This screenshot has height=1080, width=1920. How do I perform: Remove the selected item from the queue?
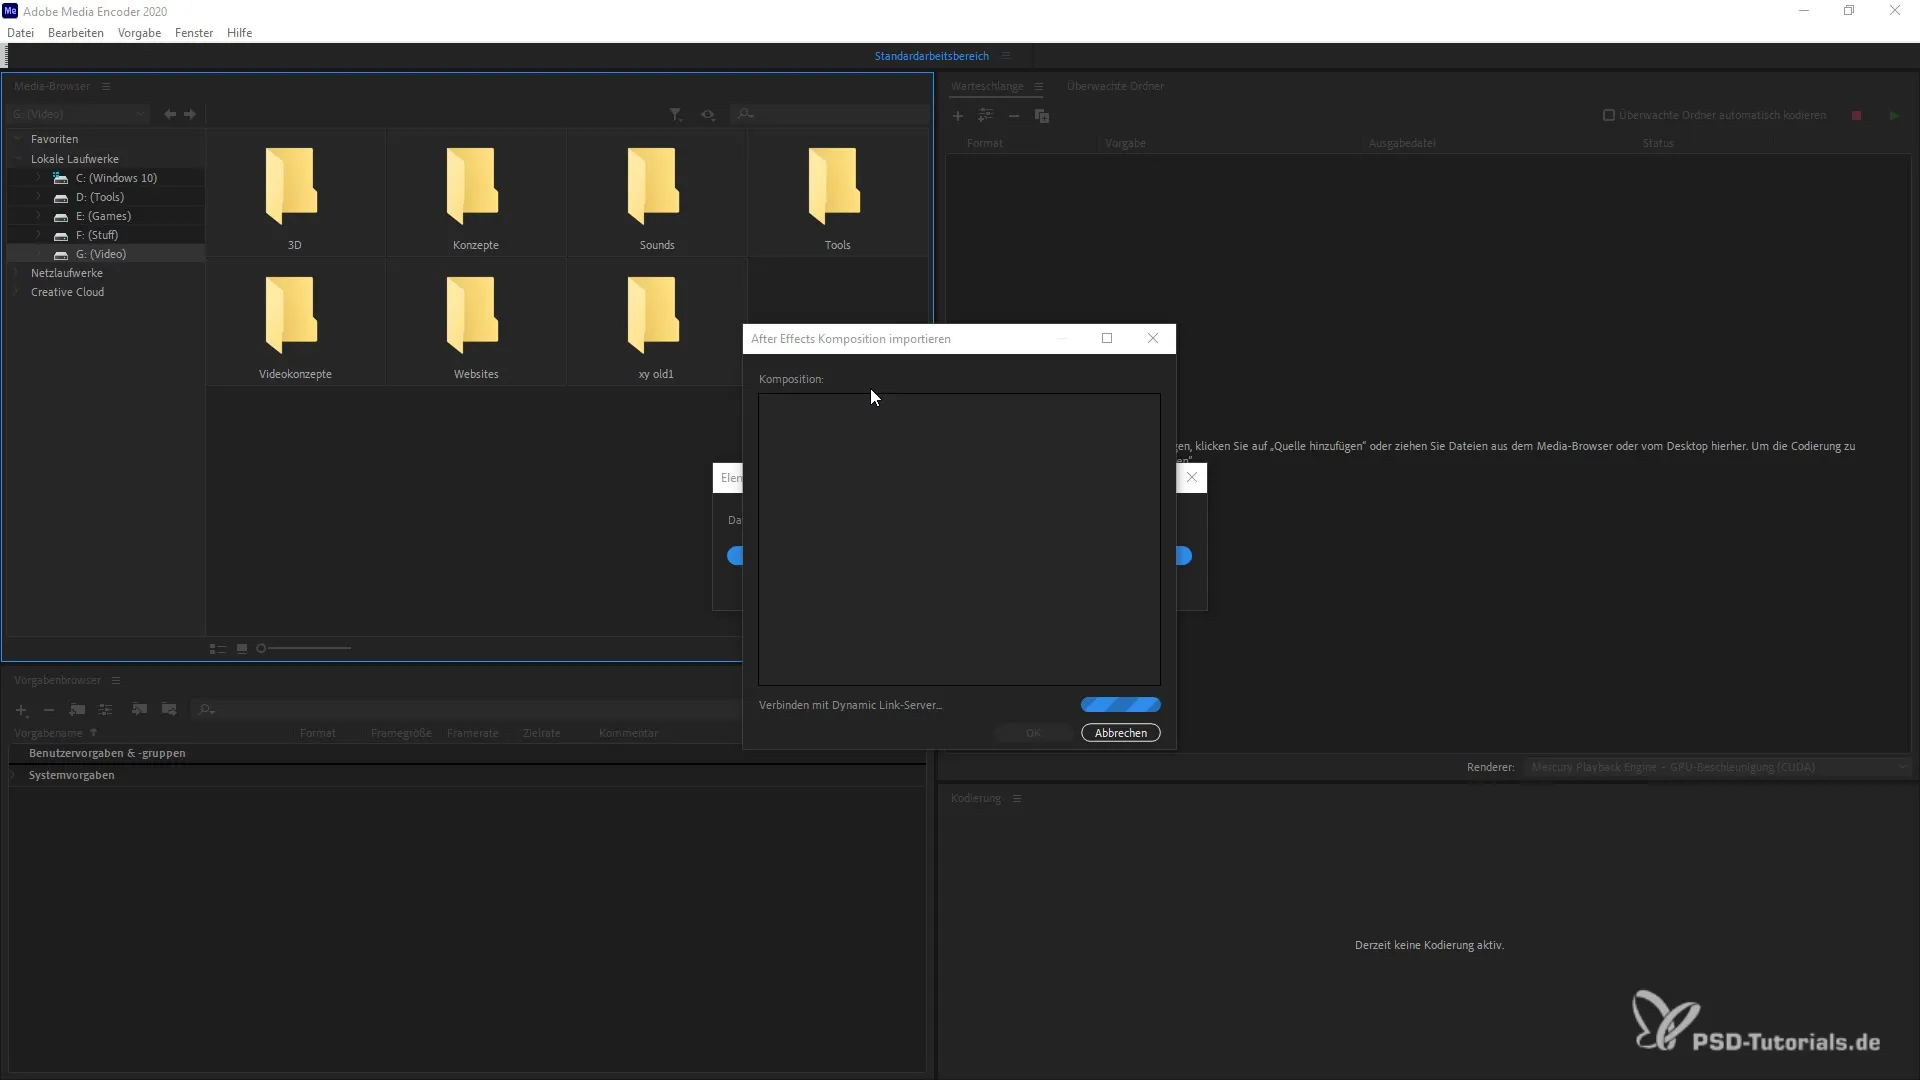coord(1014,116)
